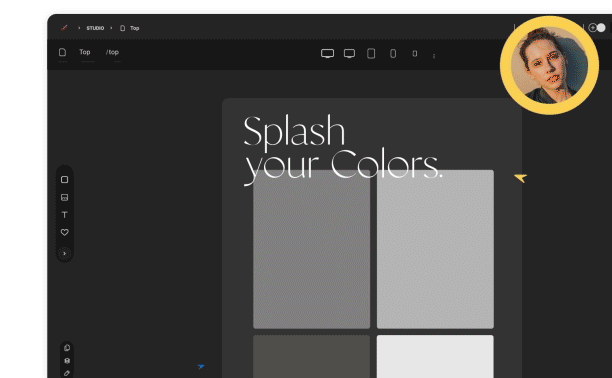Select the heart Icon tool
This screenshot has height=378, width=612.
click(65, 232)
